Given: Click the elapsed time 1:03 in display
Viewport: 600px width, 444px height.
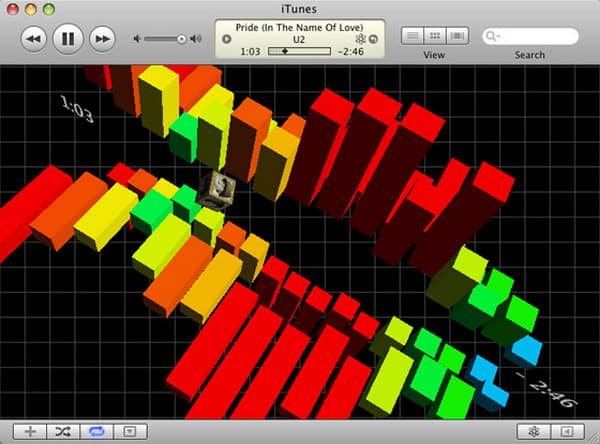Looking at the screenshot, I should (x=250, y=51).
